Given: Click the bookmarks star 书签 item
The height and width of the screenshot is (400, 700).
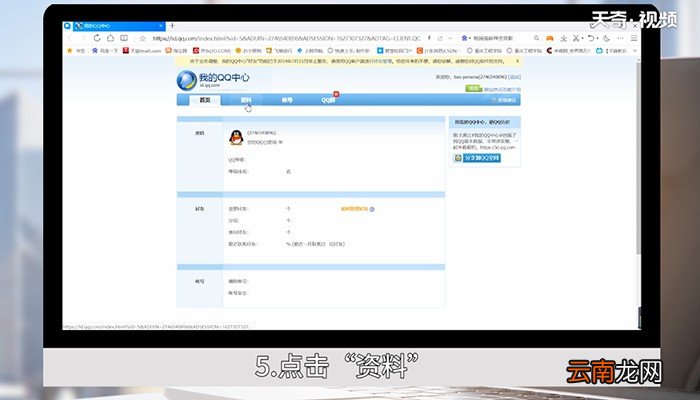Looking at the screenshot, I should [x=75, y=51].
